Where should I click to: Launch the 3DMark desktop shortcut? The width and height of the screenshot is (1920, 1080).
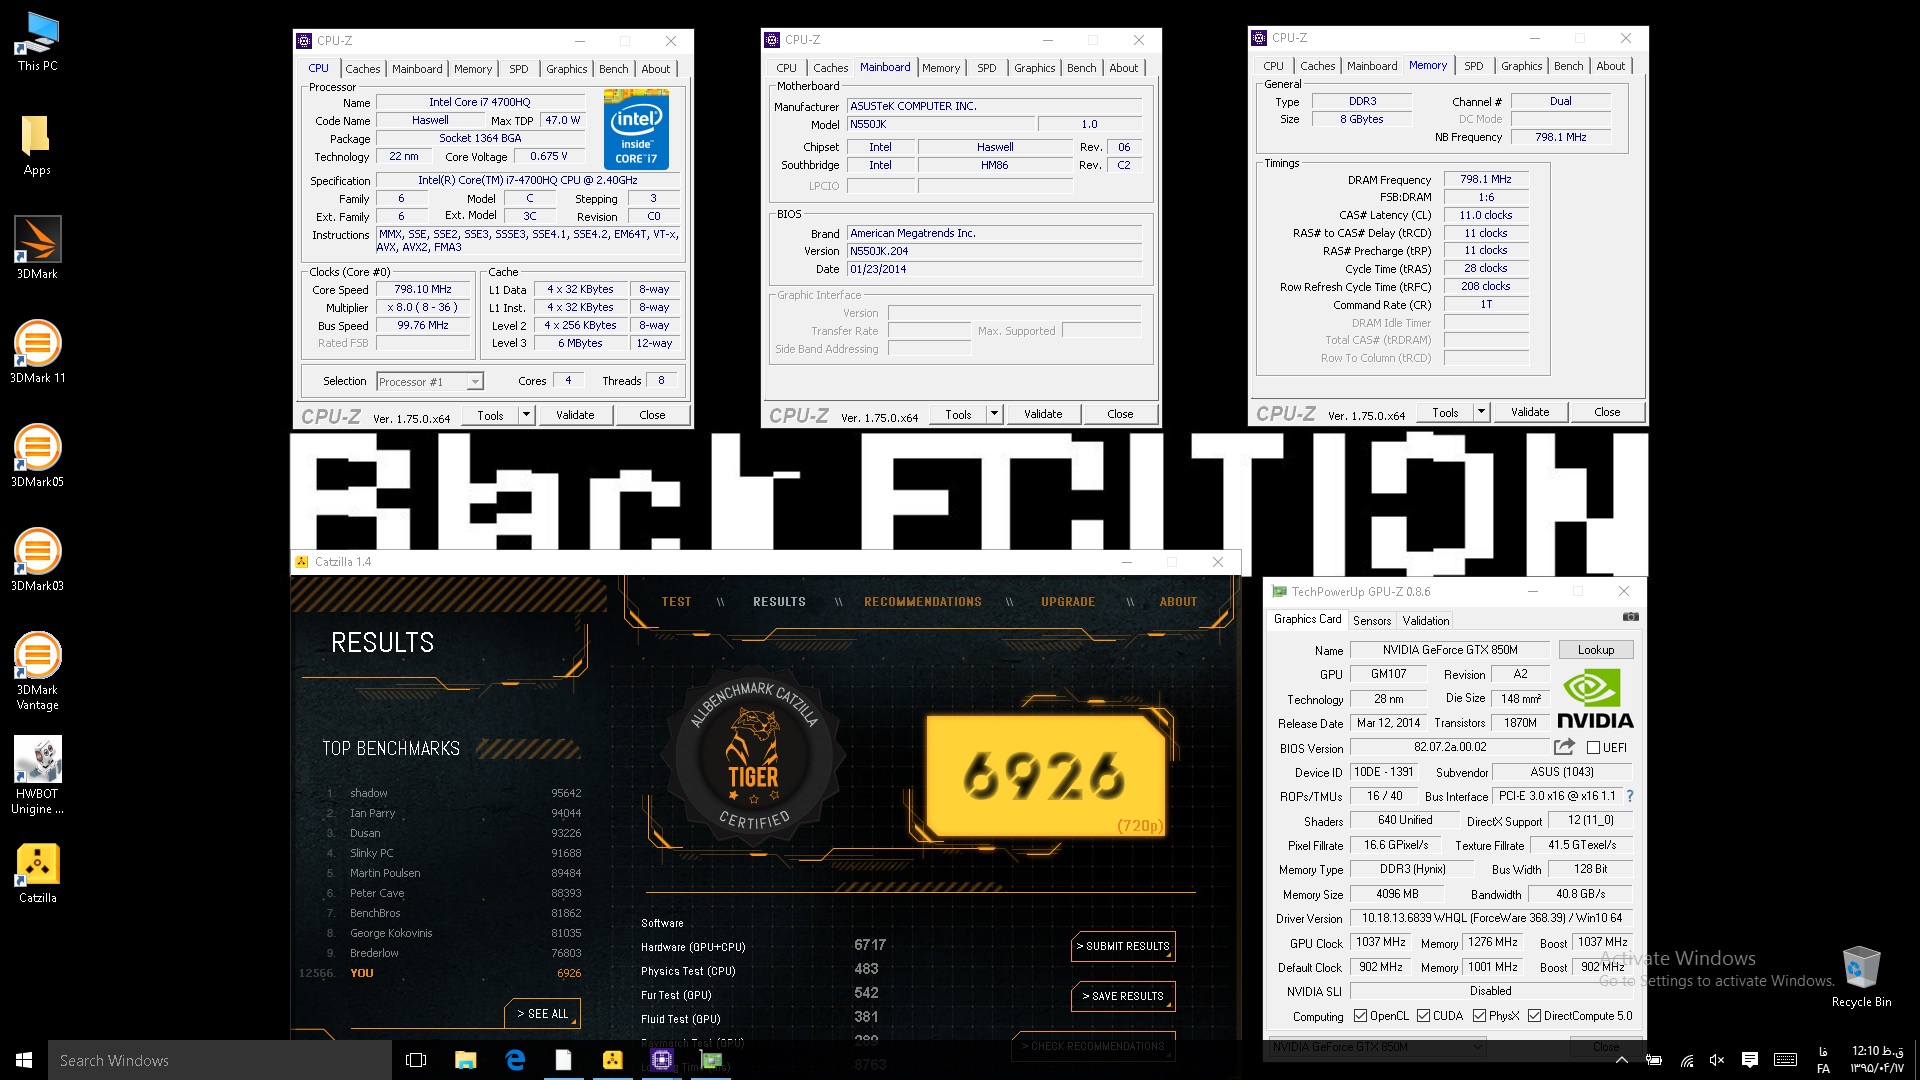pos(37,248)
